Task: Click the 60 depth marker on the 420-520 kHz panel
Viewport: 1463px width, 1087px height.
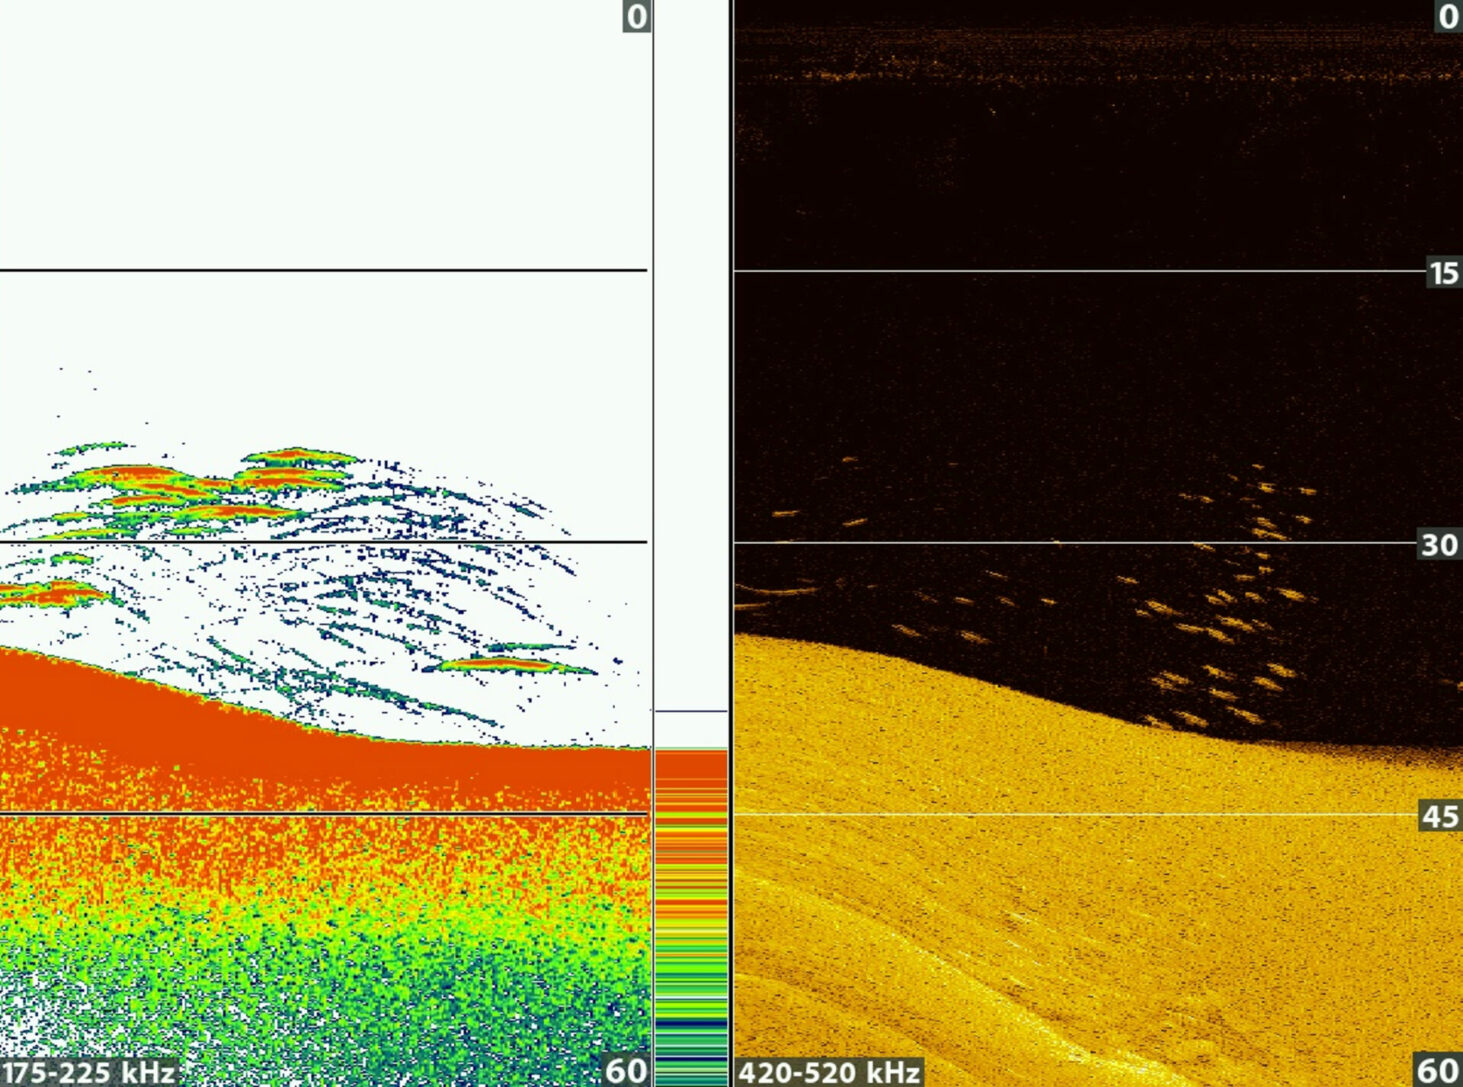Action: pos(1437,1070)
